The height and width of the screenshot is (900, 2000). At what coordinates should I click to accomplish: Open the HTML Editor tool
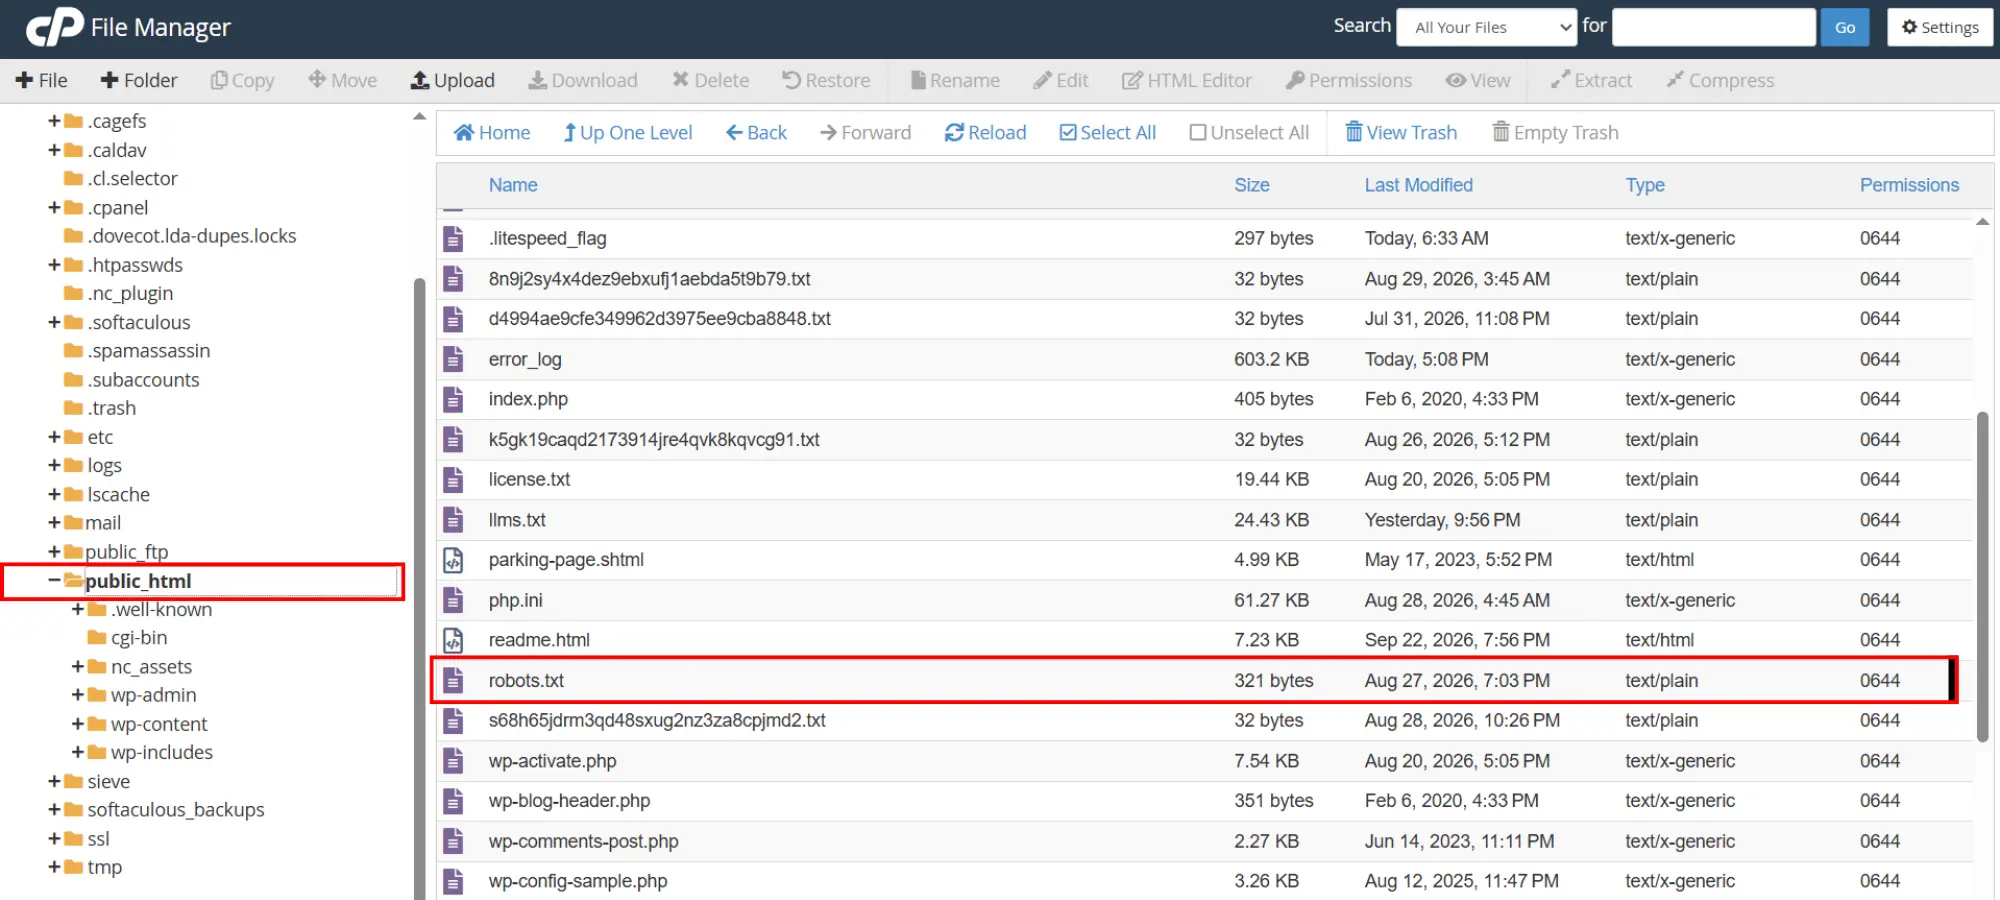pyautogui.click(x=1187, y=80)
